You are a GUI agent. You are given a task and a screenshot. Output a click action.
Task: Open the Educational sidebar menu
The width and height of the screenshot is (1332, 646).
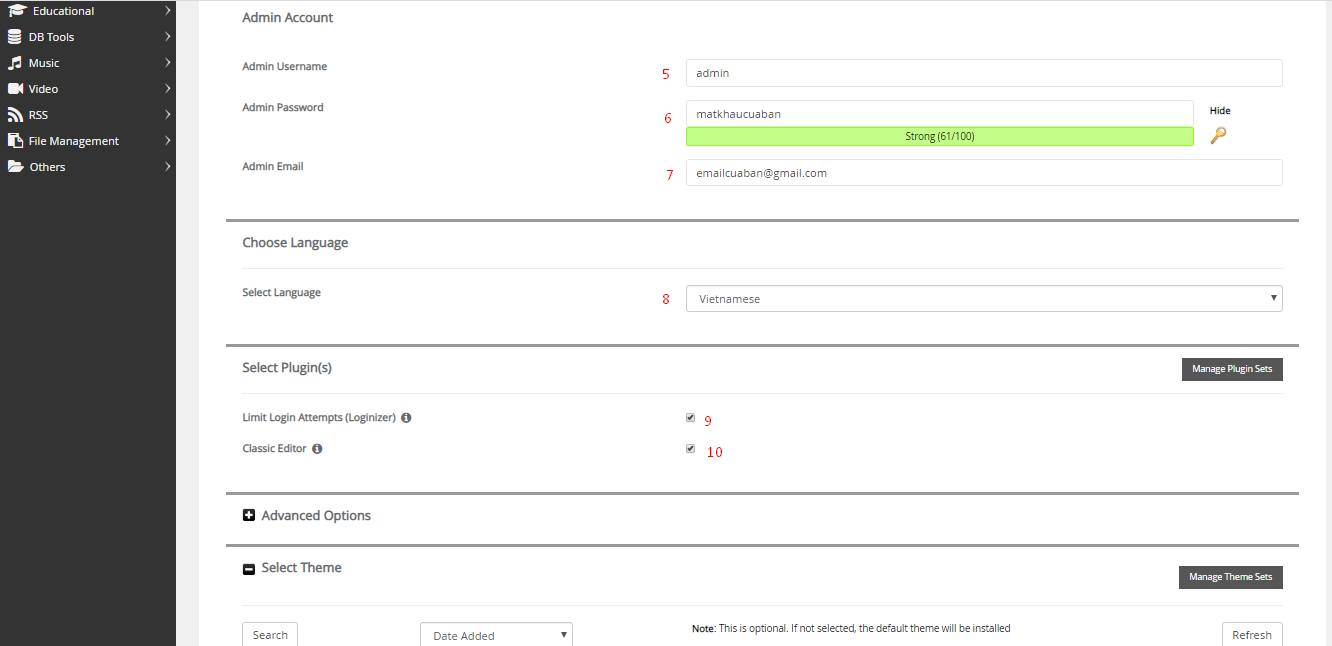88,11
